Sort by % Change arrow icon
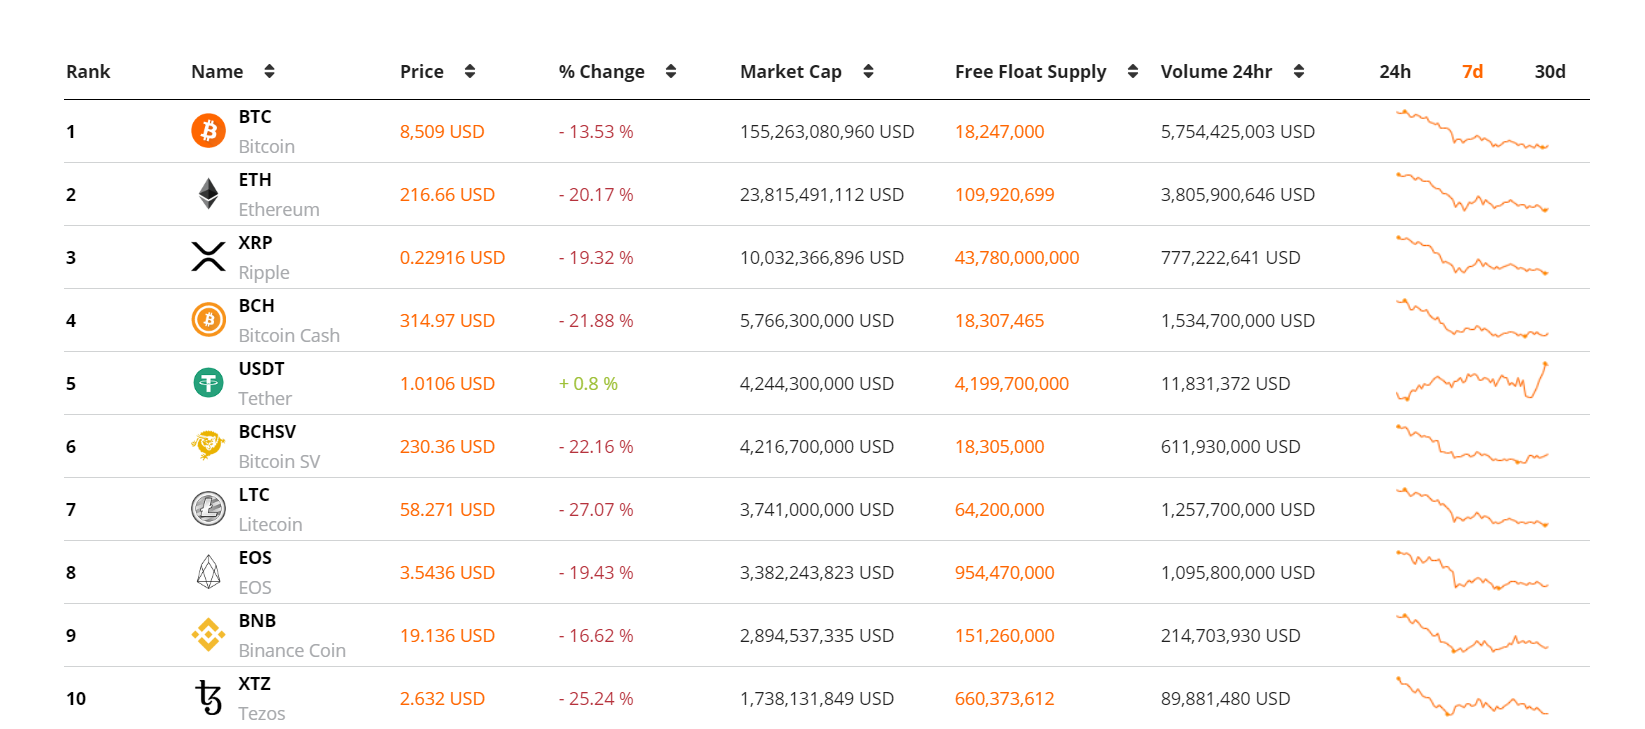Viewport: 1645px width, 729px height. pyautogui.click(x=671, y=71)
